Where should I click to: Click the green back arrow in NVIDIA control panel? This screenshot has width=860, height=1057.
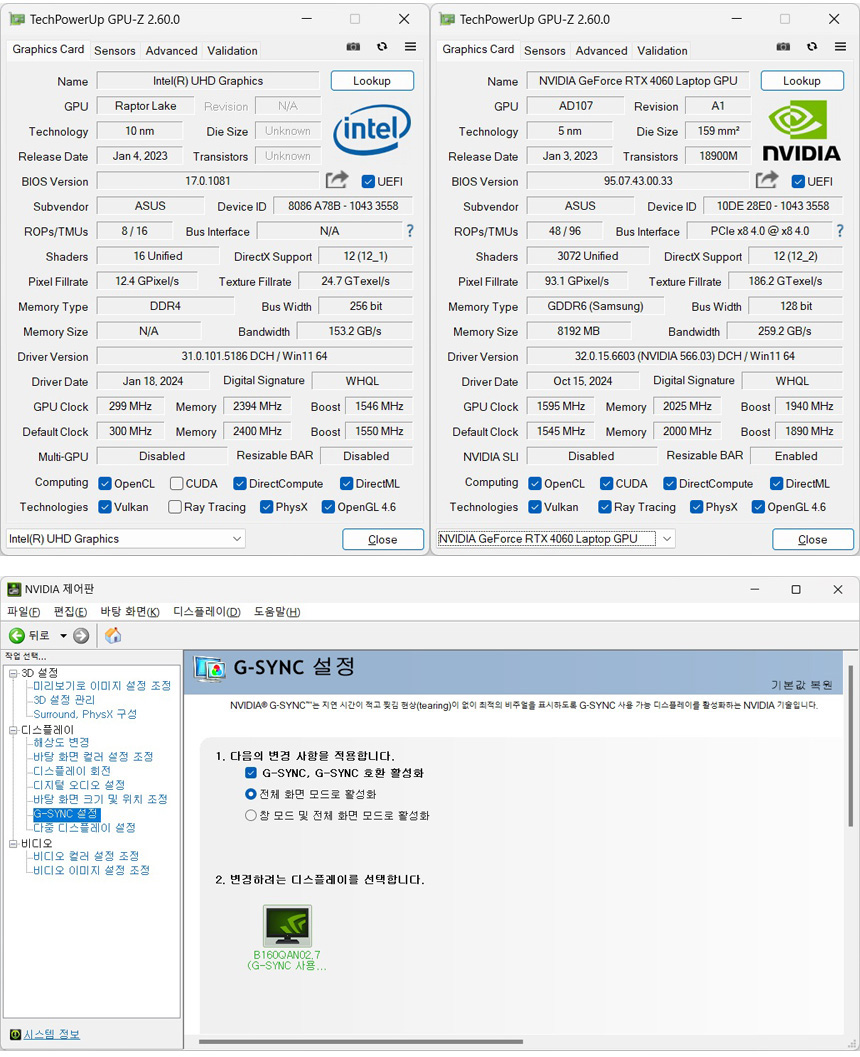point(17,635)
